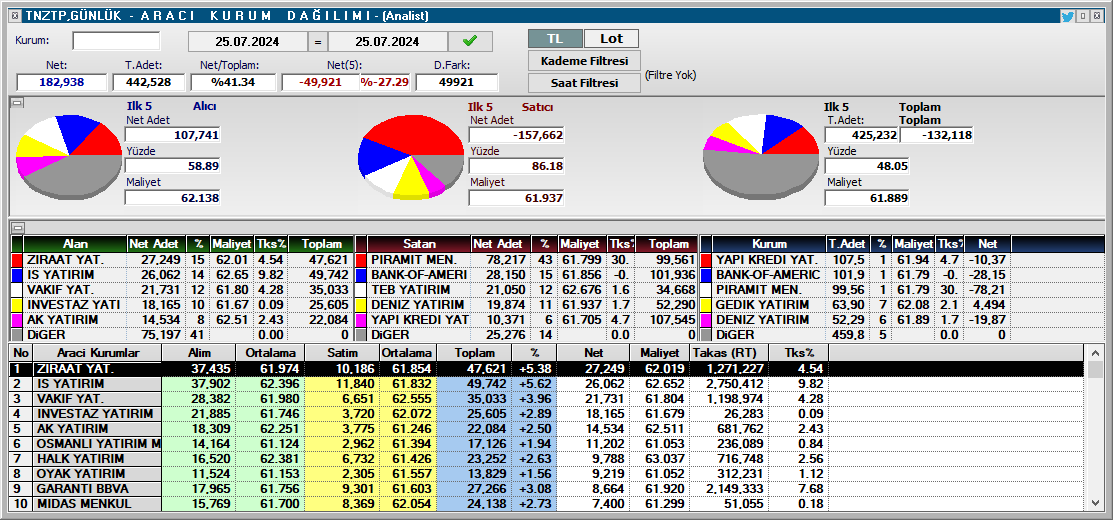1113x520 pixels.
Task: Click the Alıcı pie chart
Action: (68, 157)
